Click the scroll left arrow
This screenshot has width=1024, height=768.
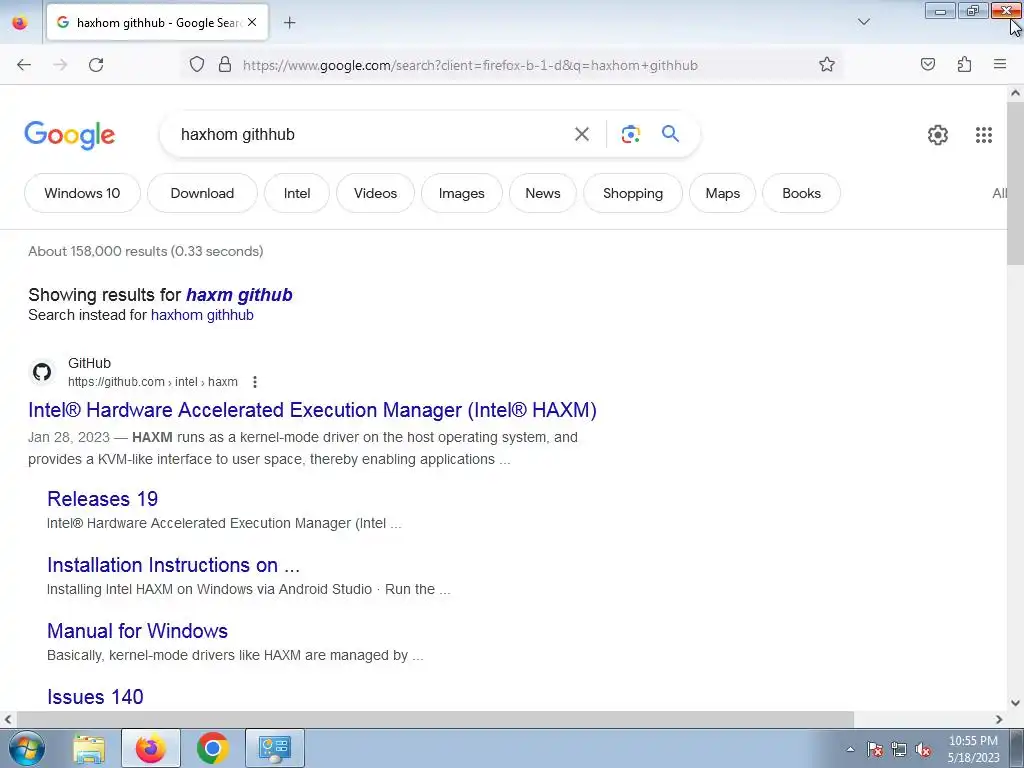coord(7,719)
